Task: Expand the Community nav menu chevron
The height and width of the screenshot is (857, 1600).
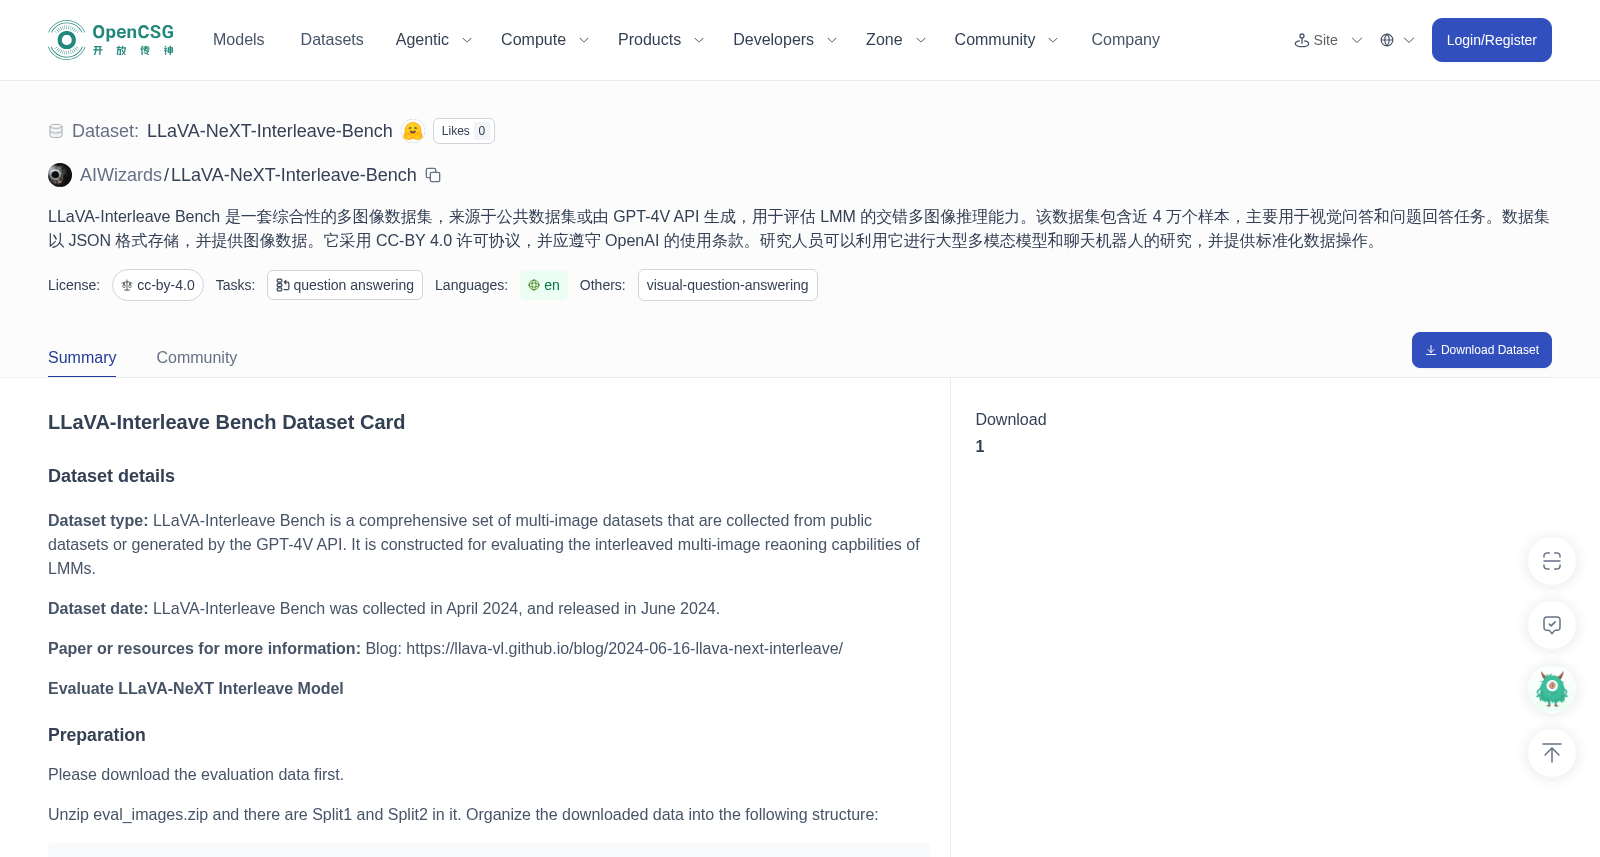Action: point(1053,40)
